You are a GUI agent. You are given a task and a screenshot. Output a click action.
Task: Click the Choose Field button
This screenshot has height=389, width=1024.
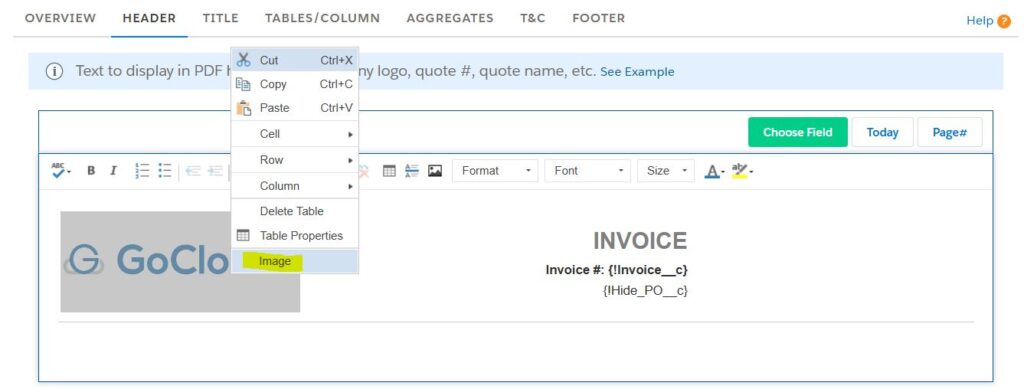pos(797,132)
